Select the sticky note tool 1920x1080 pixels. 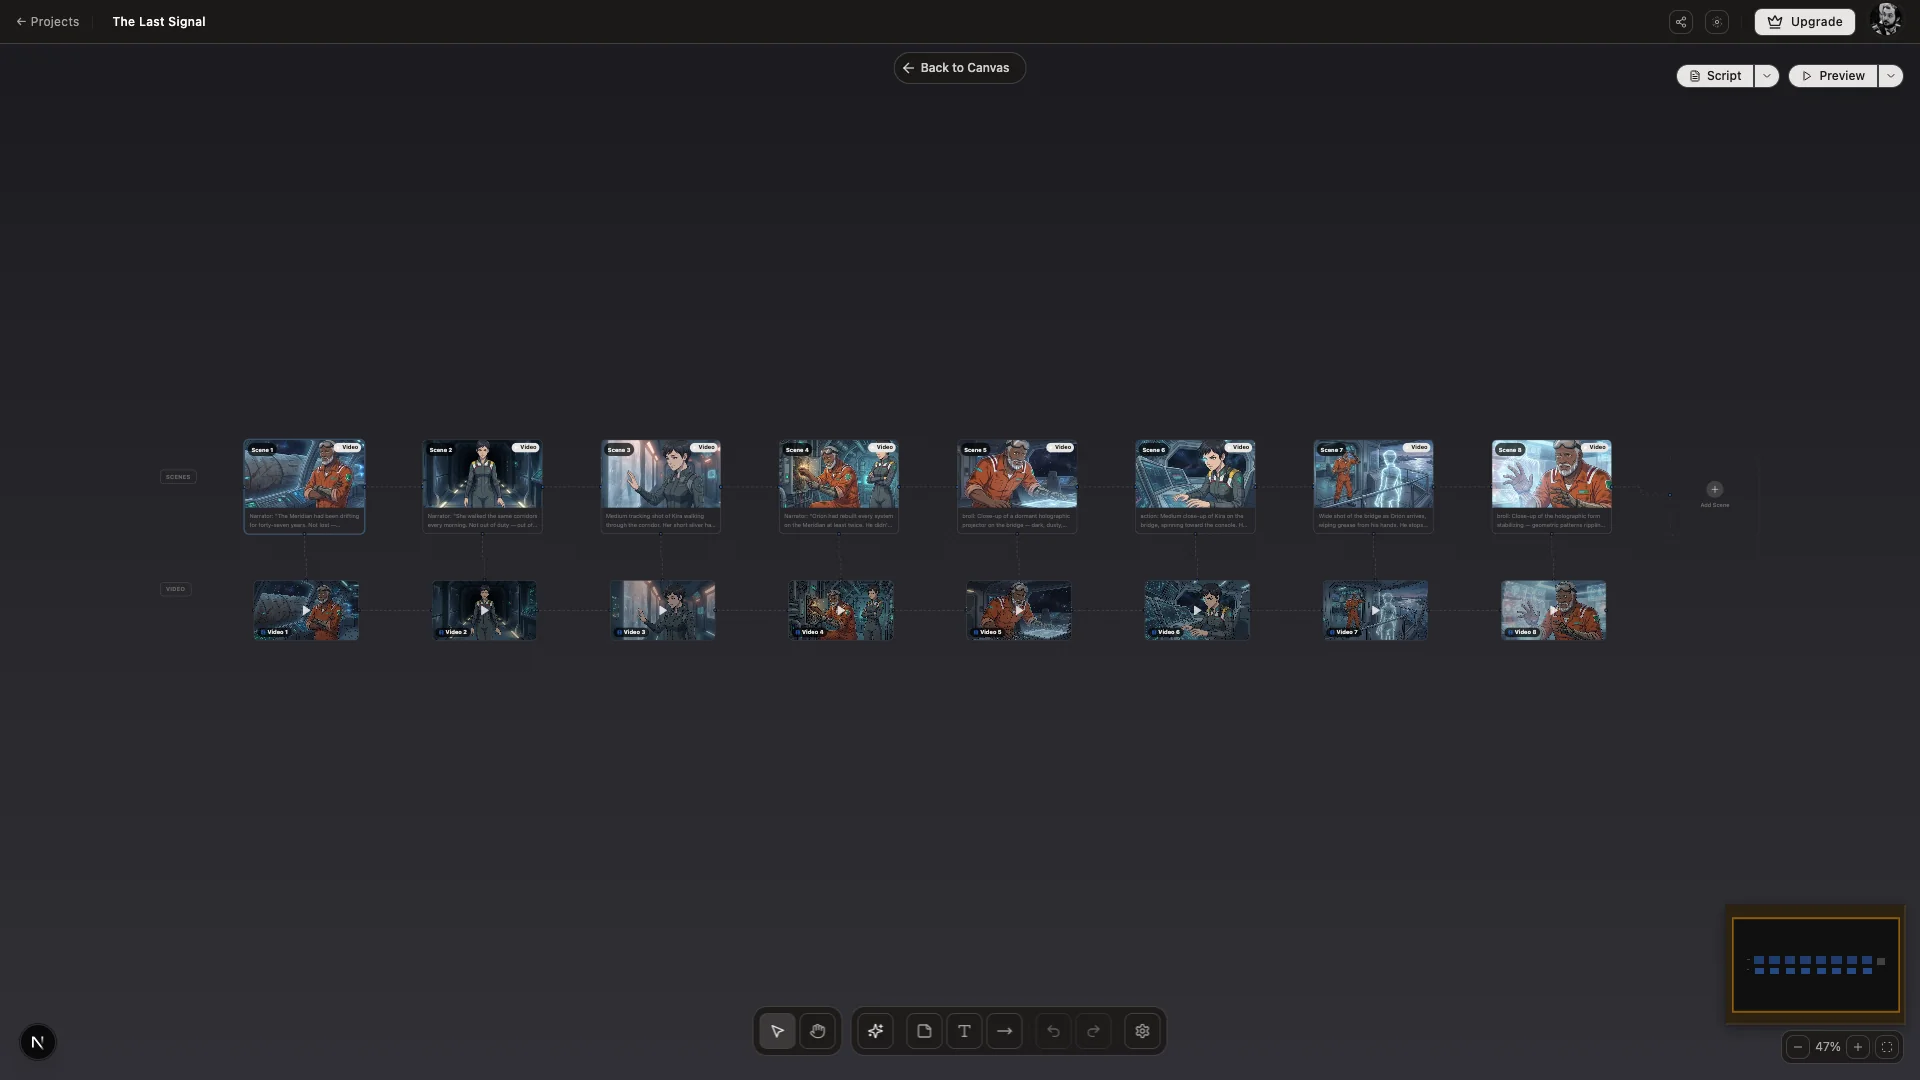(924, 1031)
